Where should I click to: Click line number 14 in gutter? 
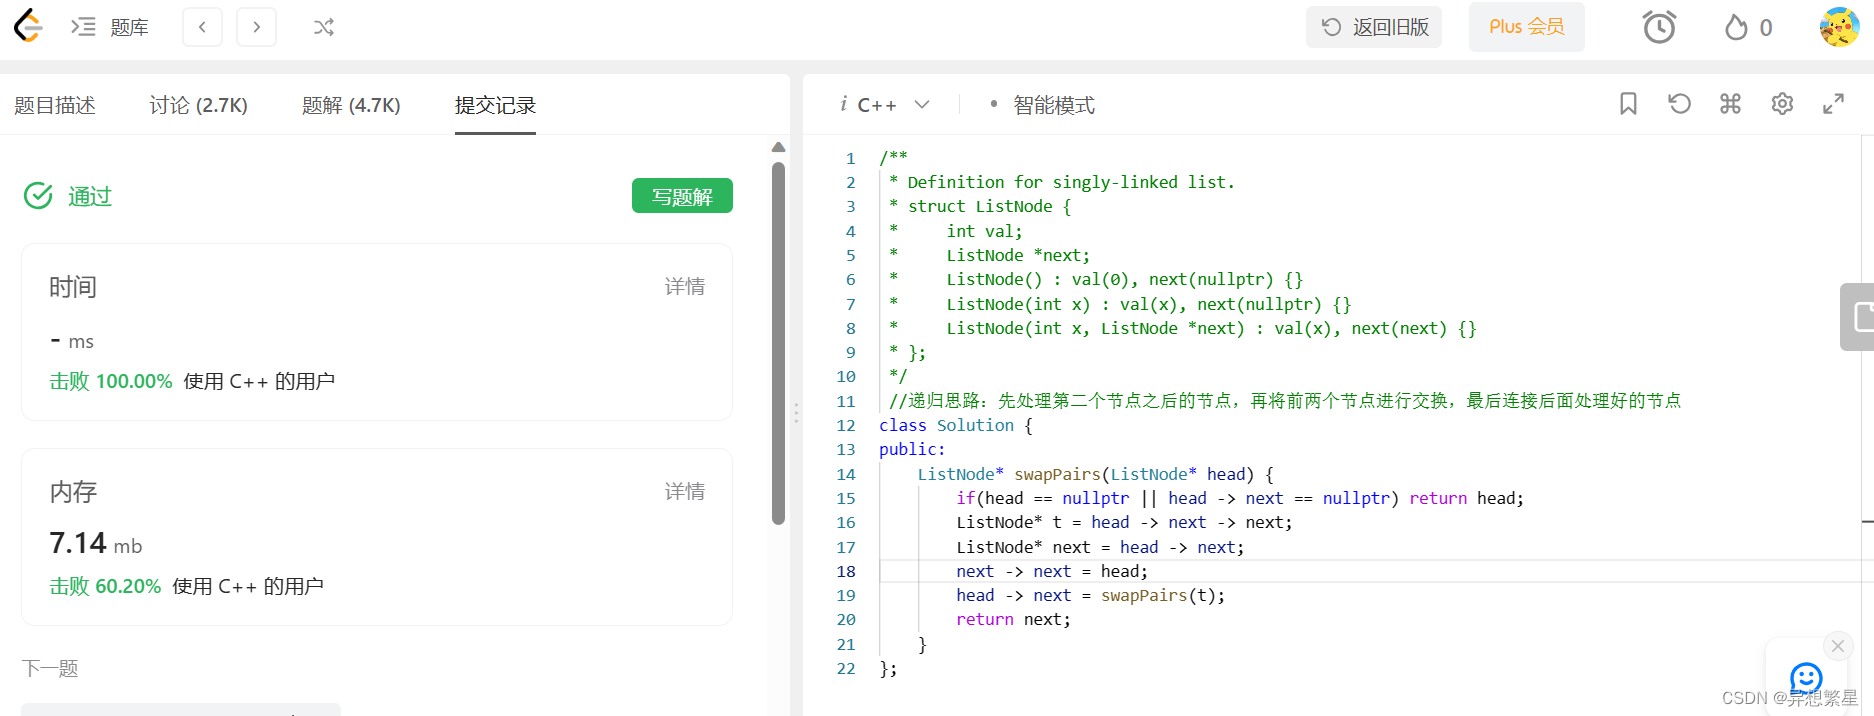pyautogui.click(x=846, y=474)
